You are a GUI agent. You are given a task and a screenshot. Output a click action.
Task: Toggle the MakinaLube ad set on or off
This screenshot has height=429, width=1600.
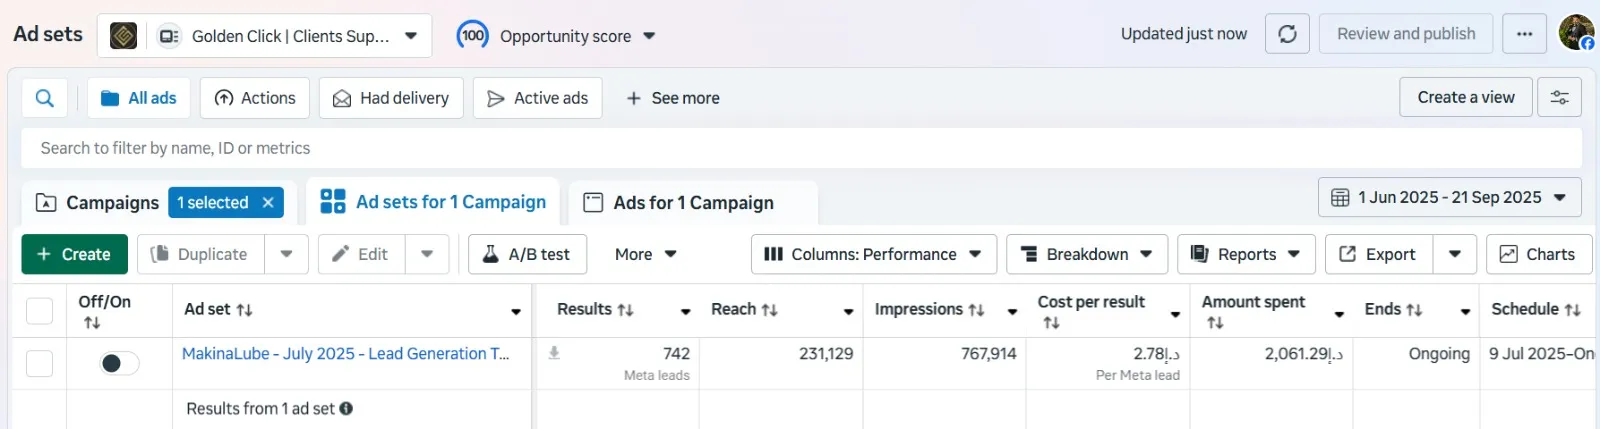[x=120, y=363]
